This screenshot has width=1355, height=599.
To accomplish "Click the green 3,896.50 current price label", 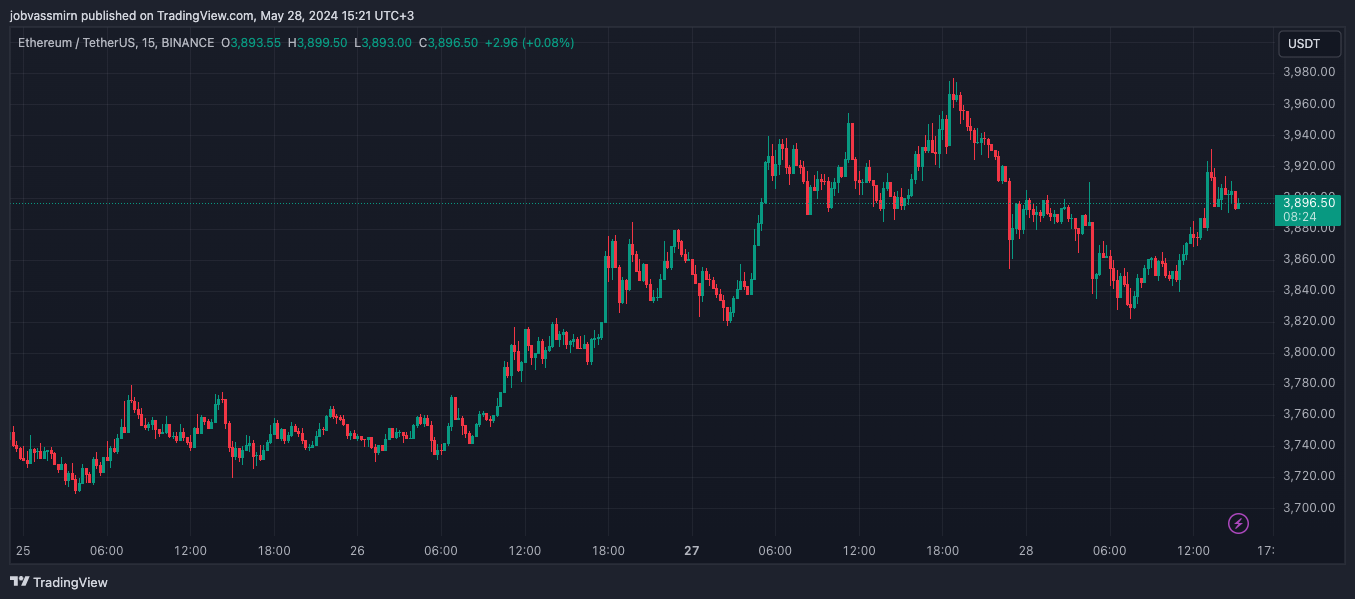I will click(x=1308, y=202).
